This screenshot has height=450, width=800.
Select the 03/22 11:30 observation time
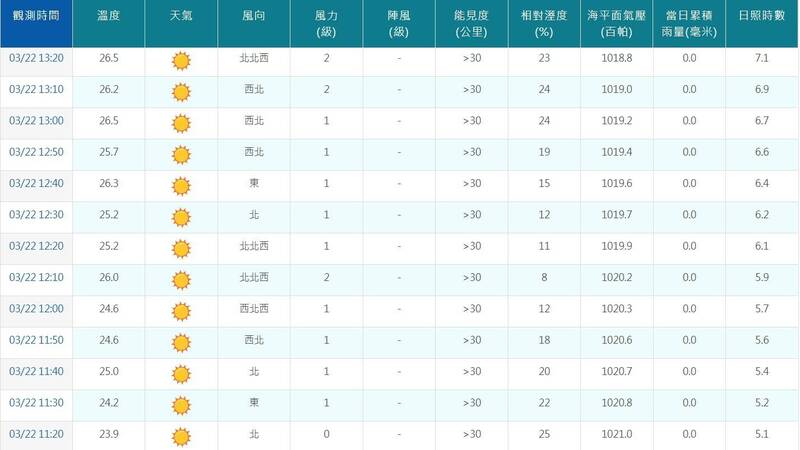point(36,403)
